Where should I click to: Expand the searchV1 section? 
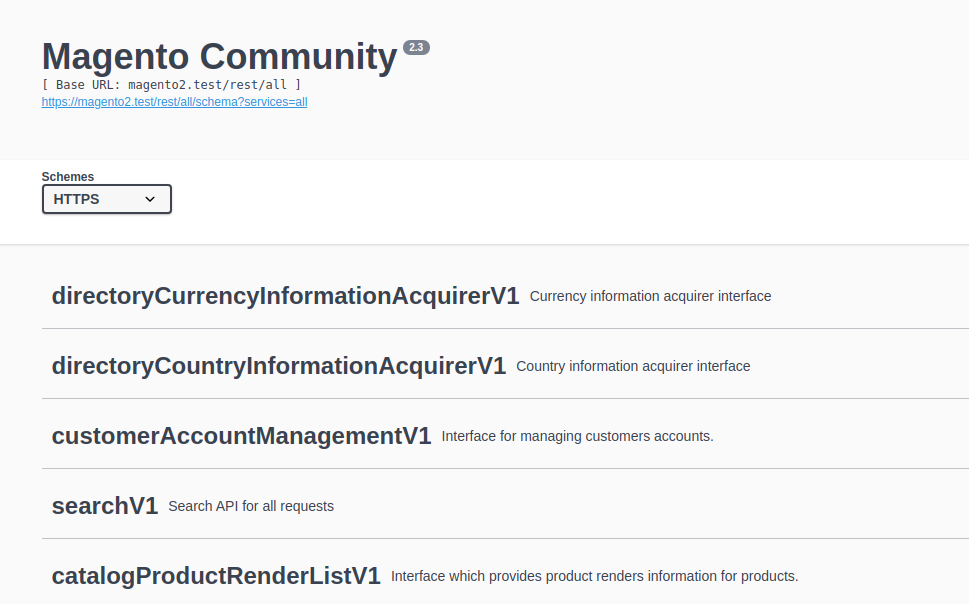pyautogui.click(x=105, y=506)
